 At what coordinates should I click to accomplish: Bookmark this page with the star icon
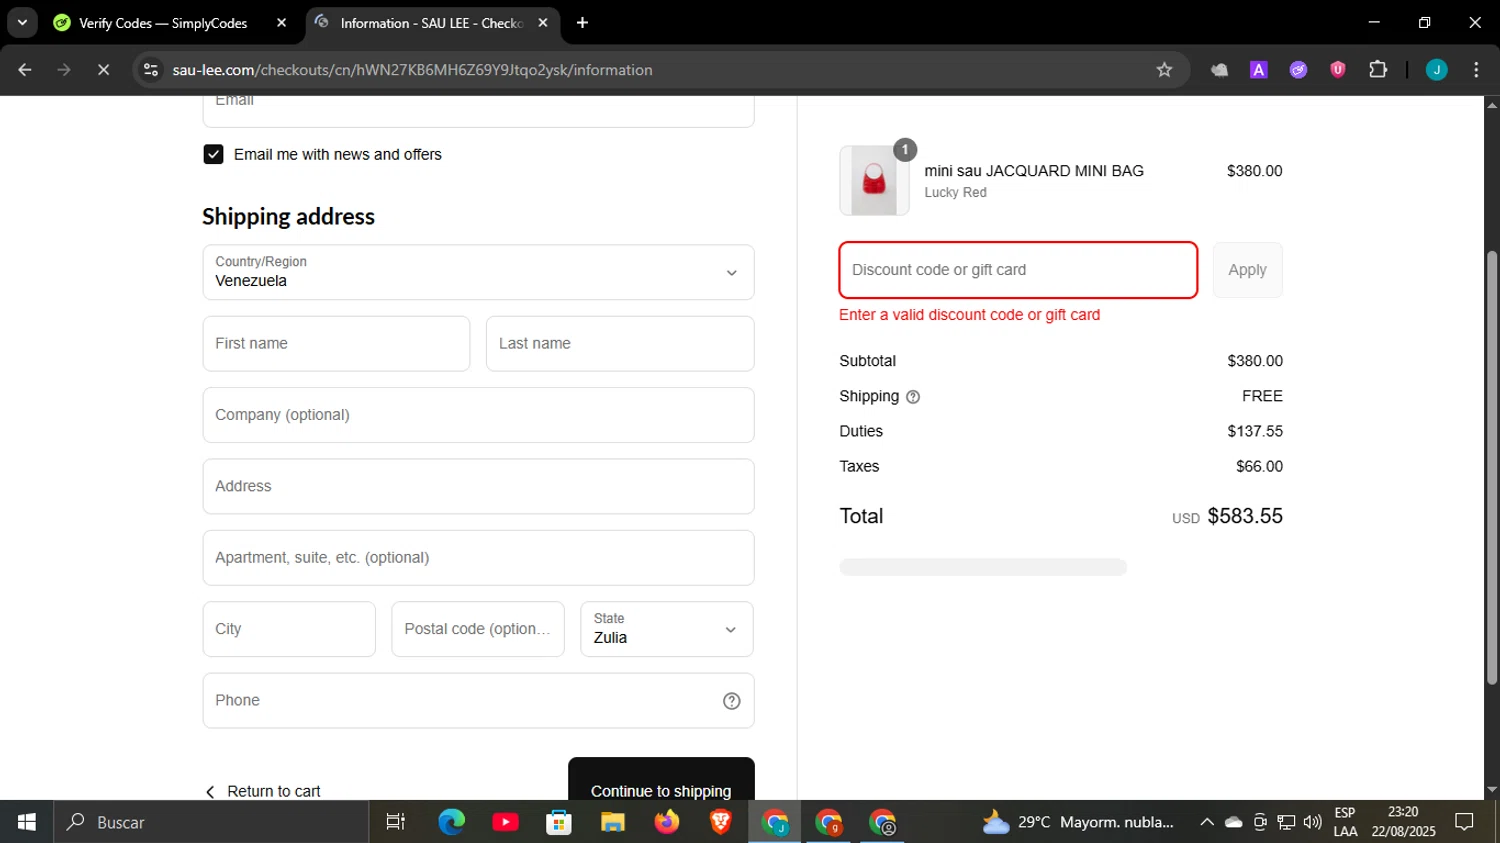(1164, 70)
